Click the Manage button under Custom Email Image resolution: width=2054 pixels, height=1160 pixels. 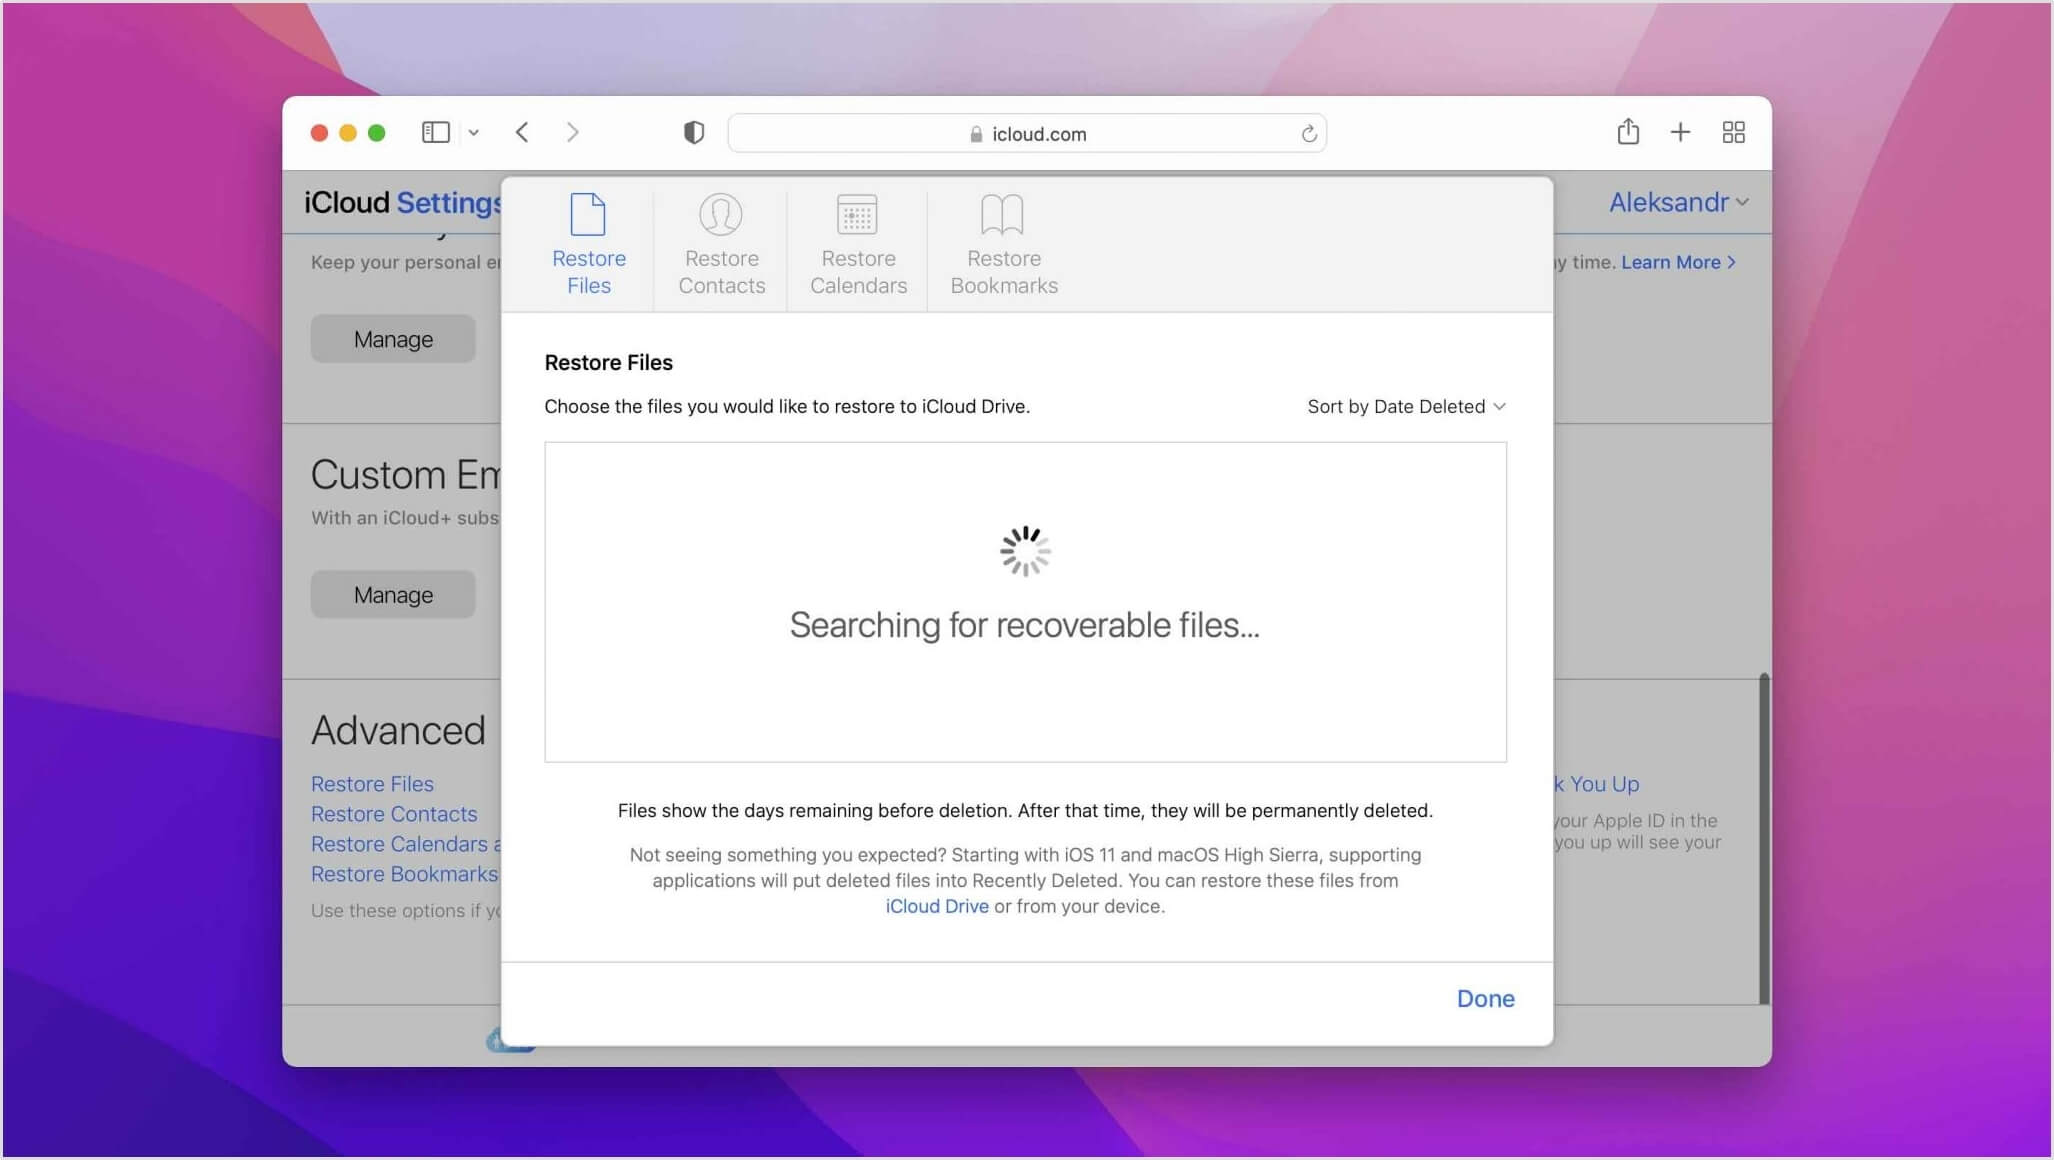pos(392,593)
